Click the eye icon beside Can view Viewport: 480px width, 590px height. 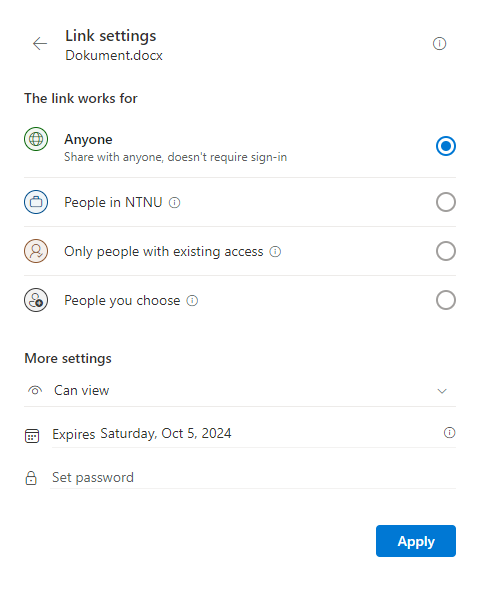click(x=35, y=391)
